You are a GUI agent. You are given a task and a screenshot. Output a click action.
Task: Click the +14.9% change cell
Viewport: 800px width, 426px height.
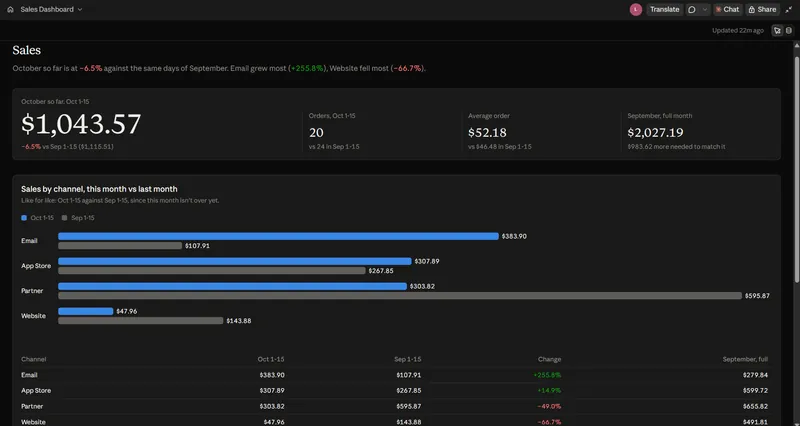pyautogui.click(x=549, y=391)
